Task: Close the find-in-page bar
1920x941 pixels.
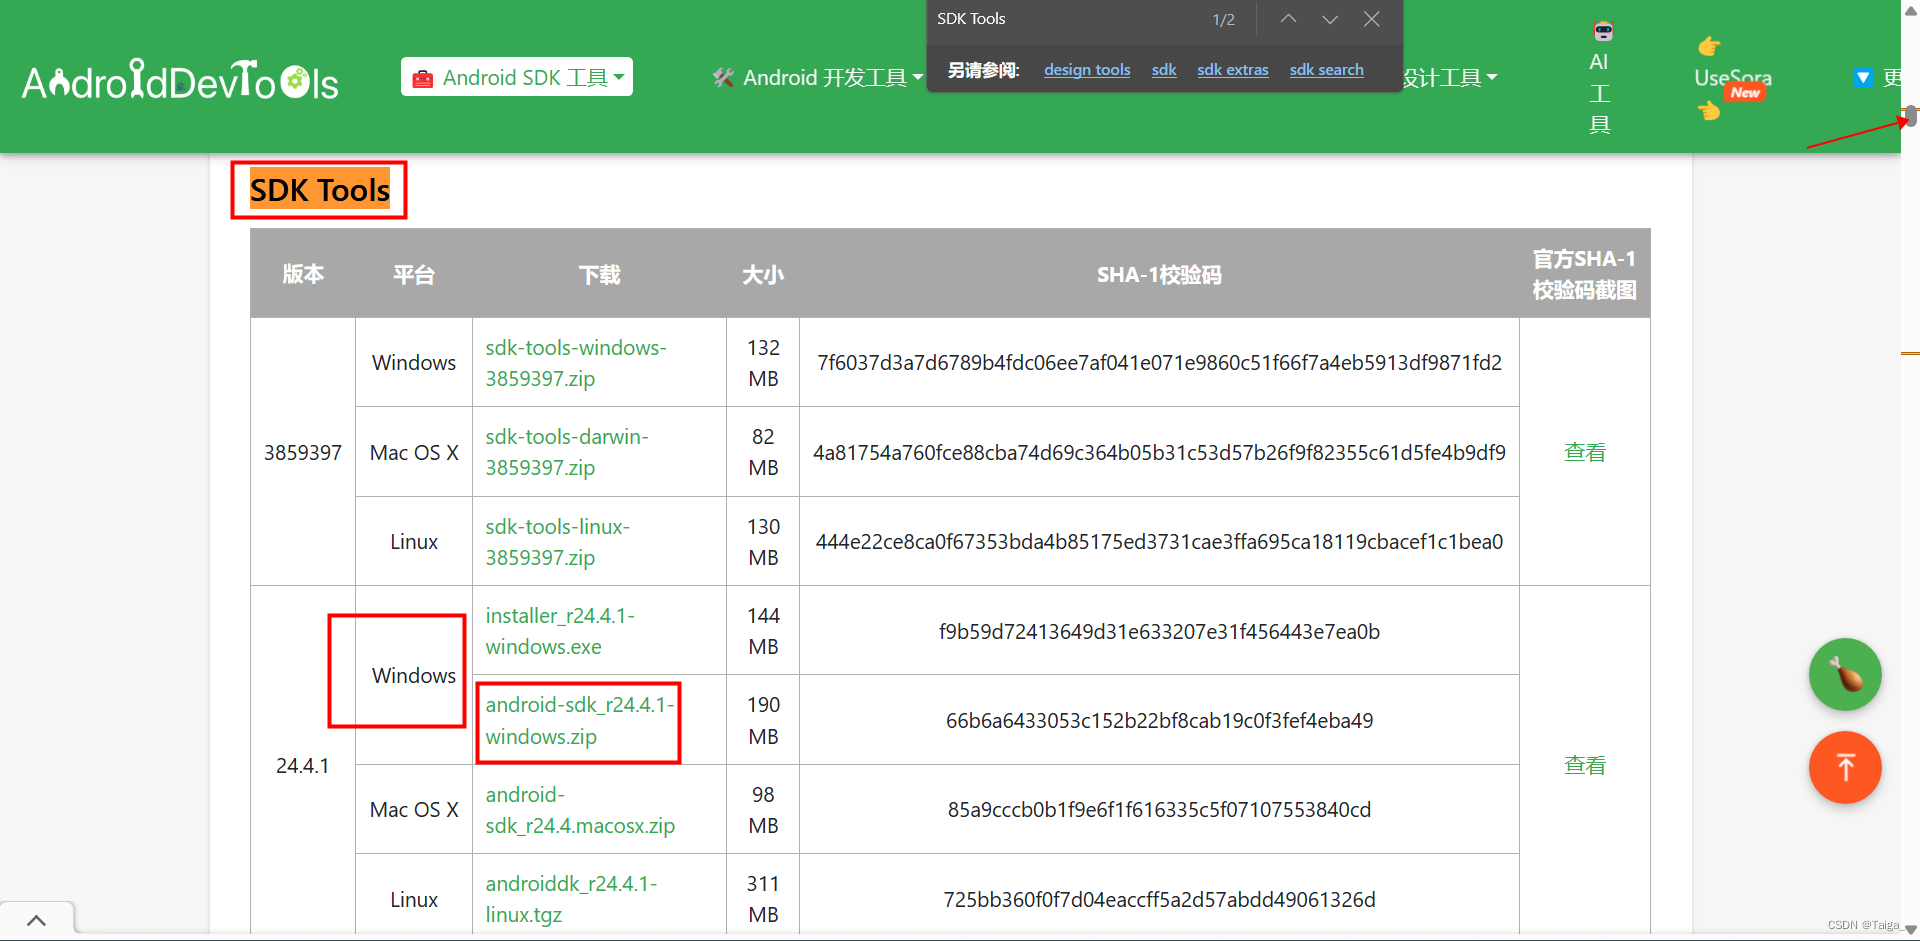Action: 1372,19
